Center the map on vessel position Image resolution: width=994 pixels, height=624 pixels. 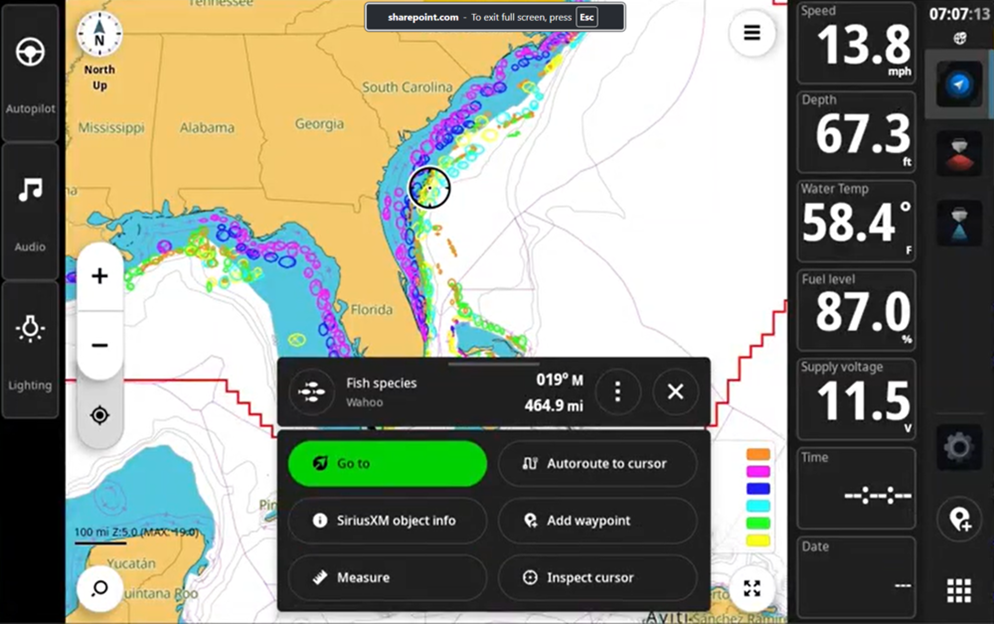pyautogui.click(x=99, y=415)
